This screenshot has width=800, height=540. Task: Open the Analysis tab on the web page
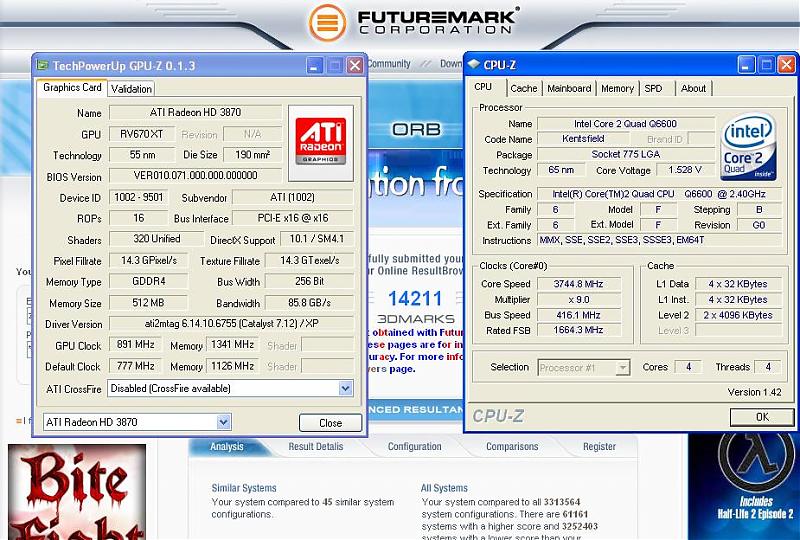tap(227, 447)
